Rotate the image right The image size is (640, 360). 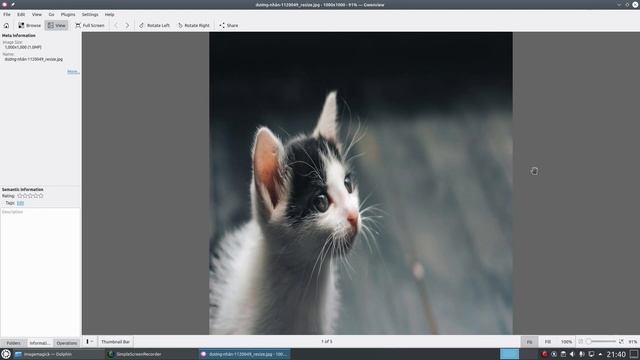[194, 25]
